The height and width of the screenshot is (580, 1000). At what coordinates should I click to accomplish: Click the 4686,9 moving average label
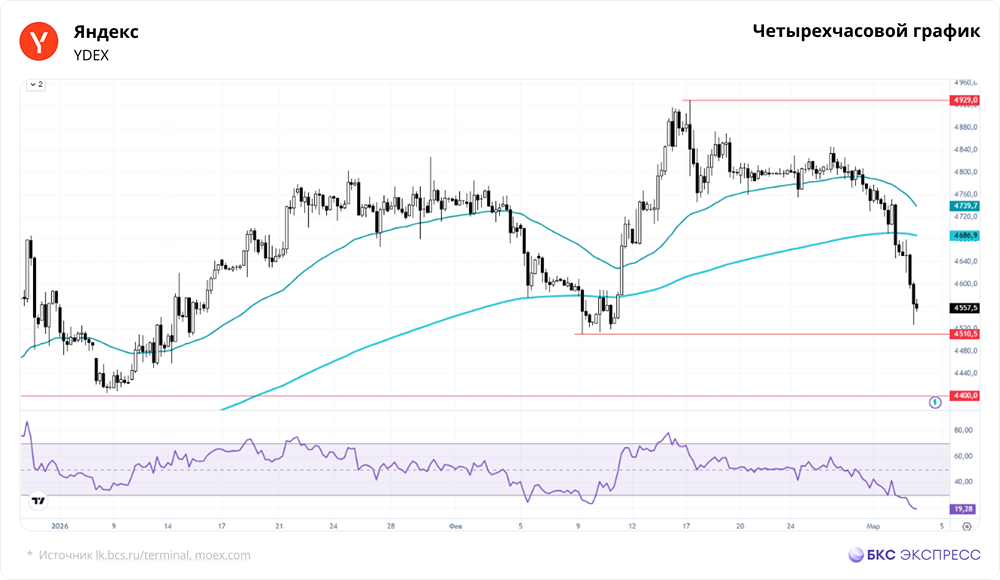click(x=964, y=235)
